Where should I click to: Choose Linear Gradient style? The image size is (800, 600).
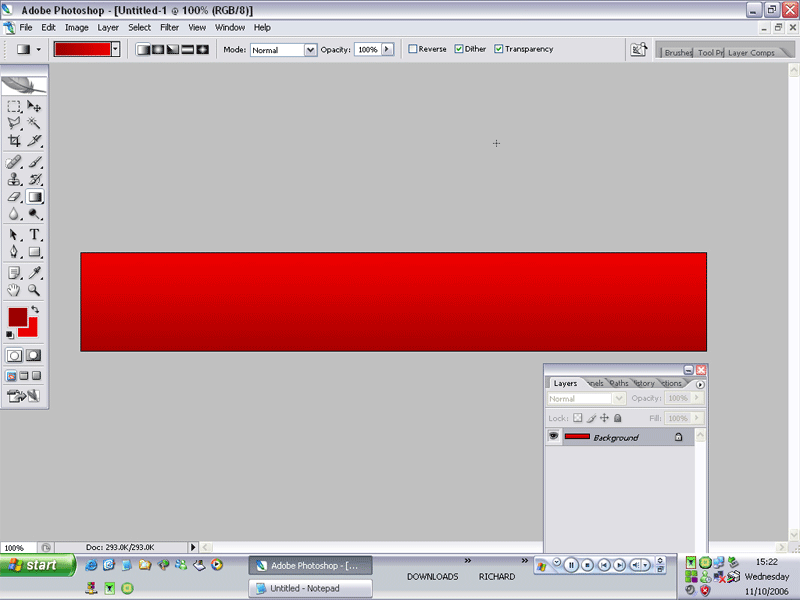click(143, 49)
